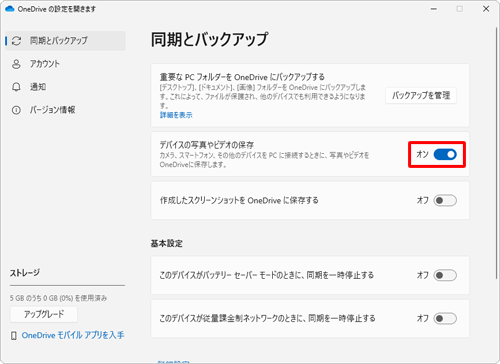Screen dimensions: 500x364
Task: Click the sync arrows icon in sidebar
Action: [x=16, y=41]
